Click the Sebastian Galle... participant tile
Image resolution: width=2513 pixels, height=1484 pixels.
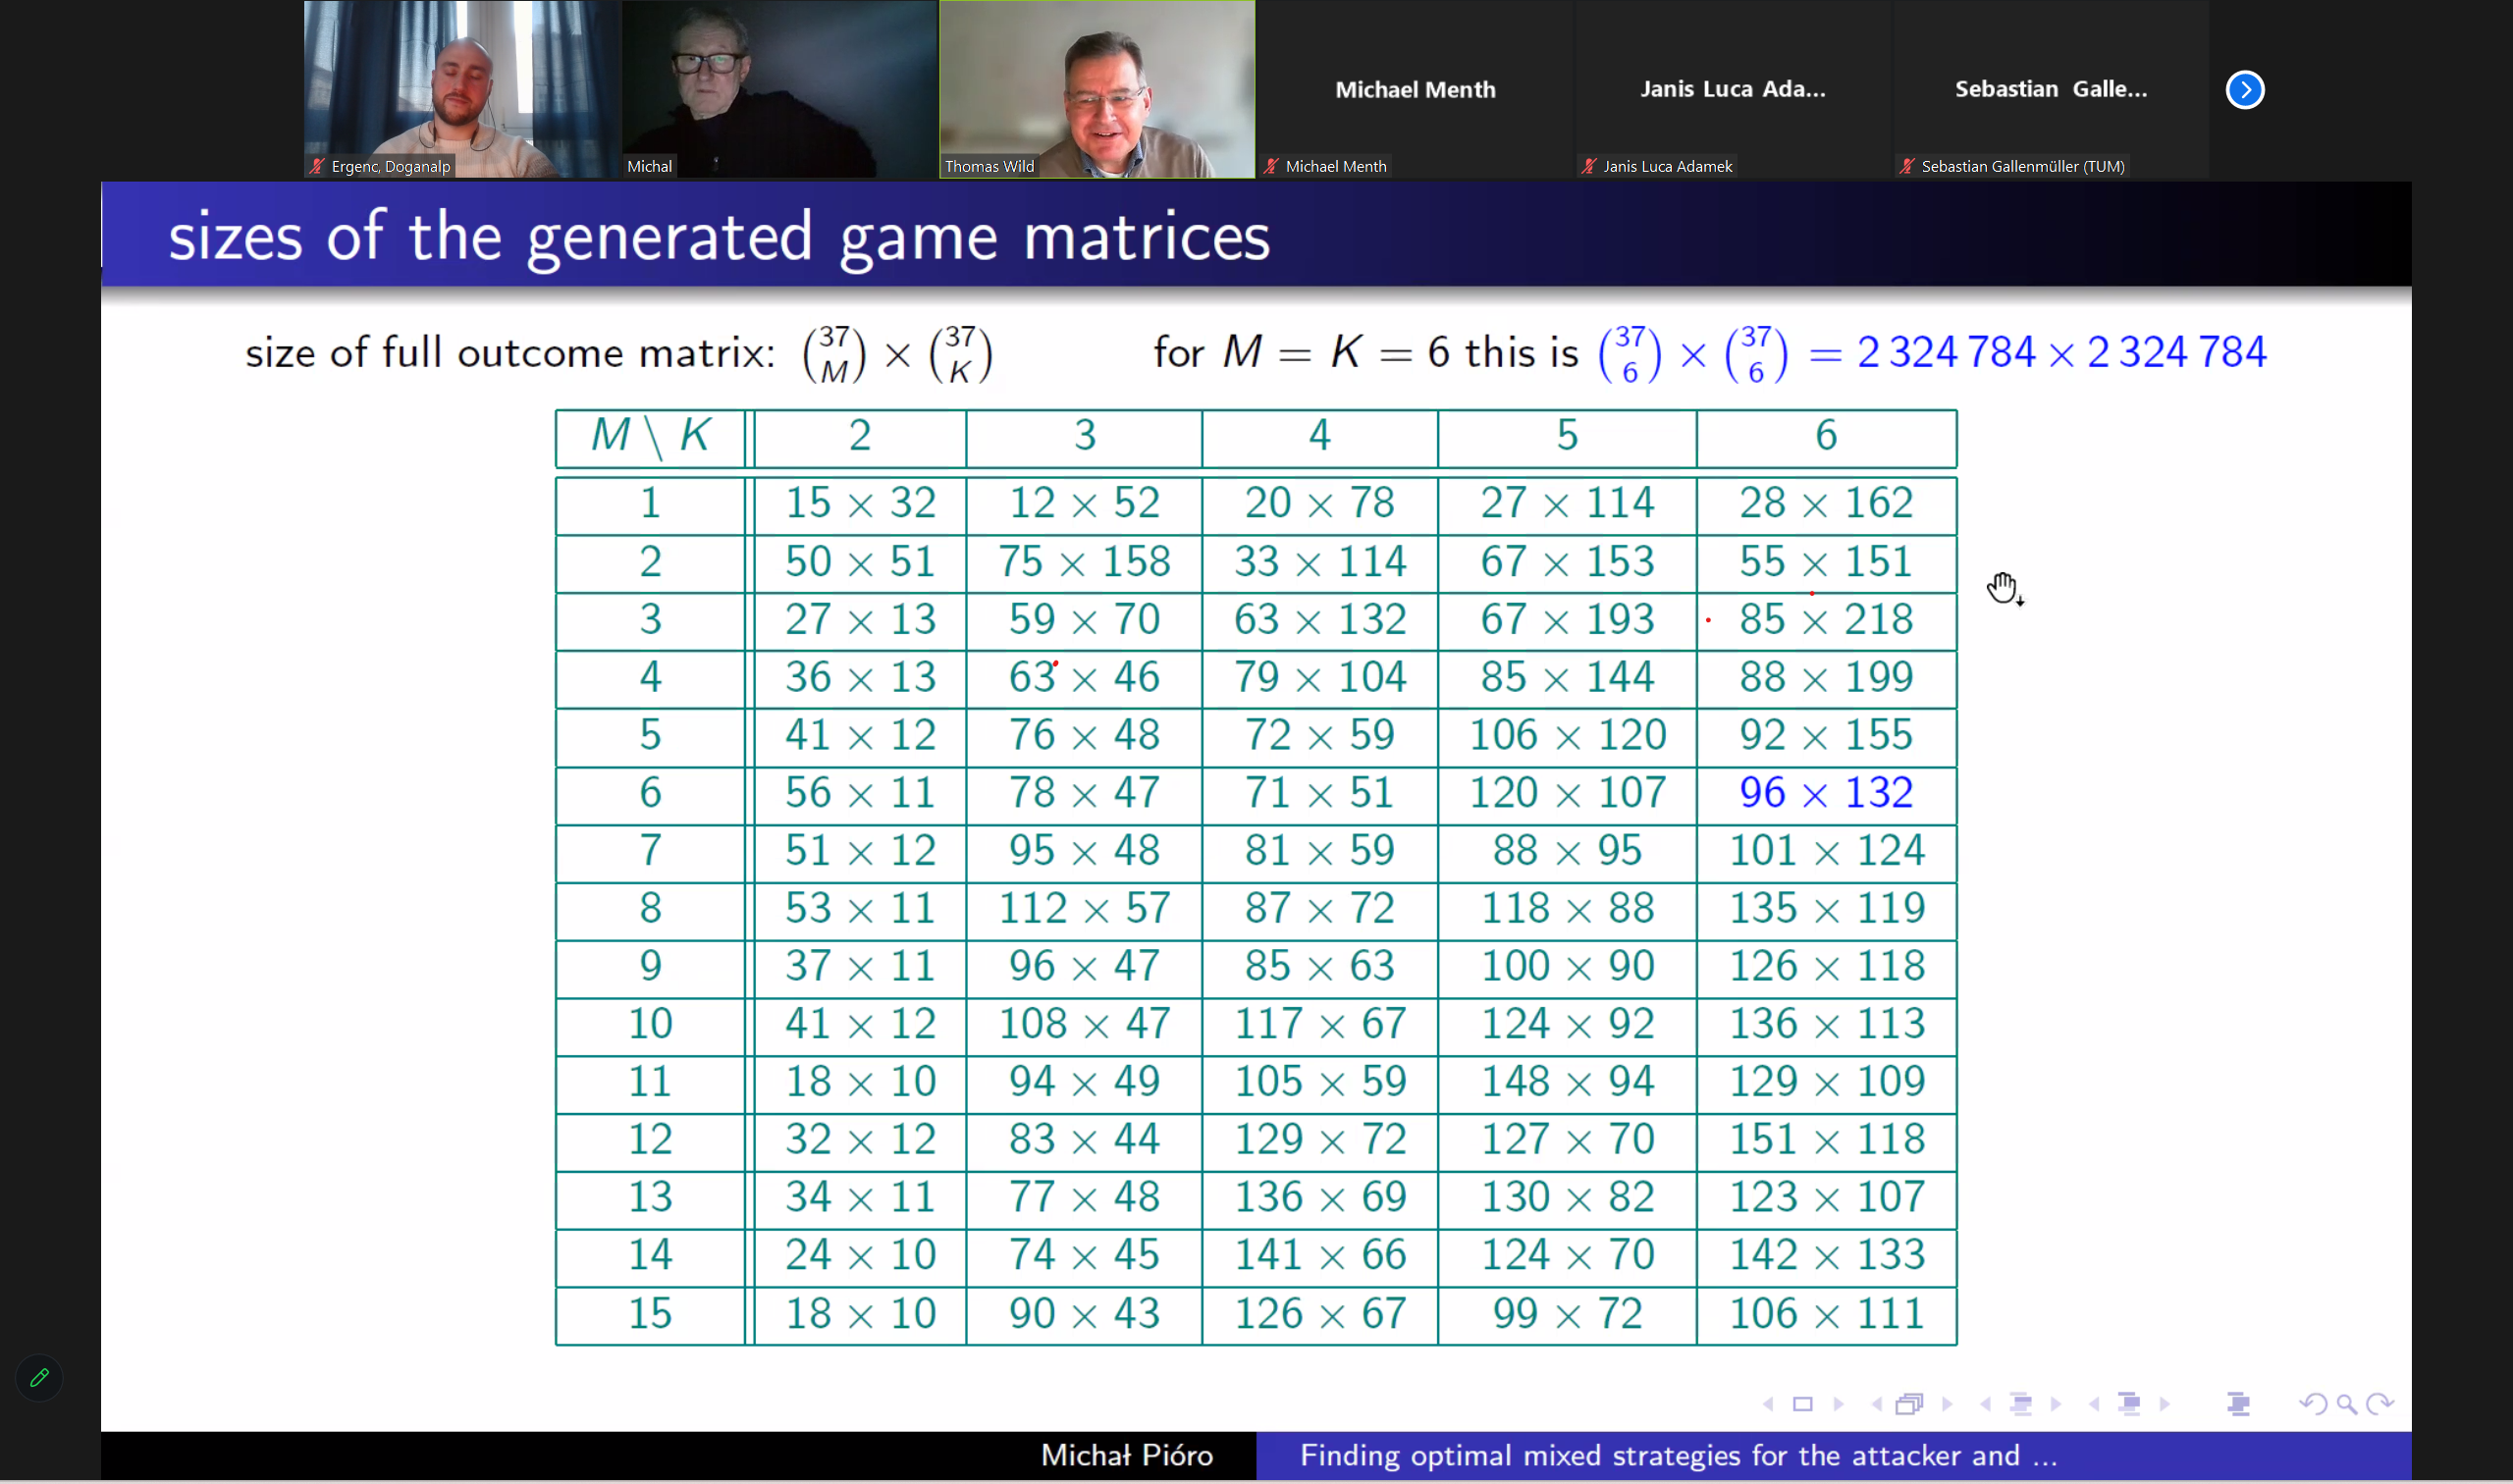[x=2050, y=90]
